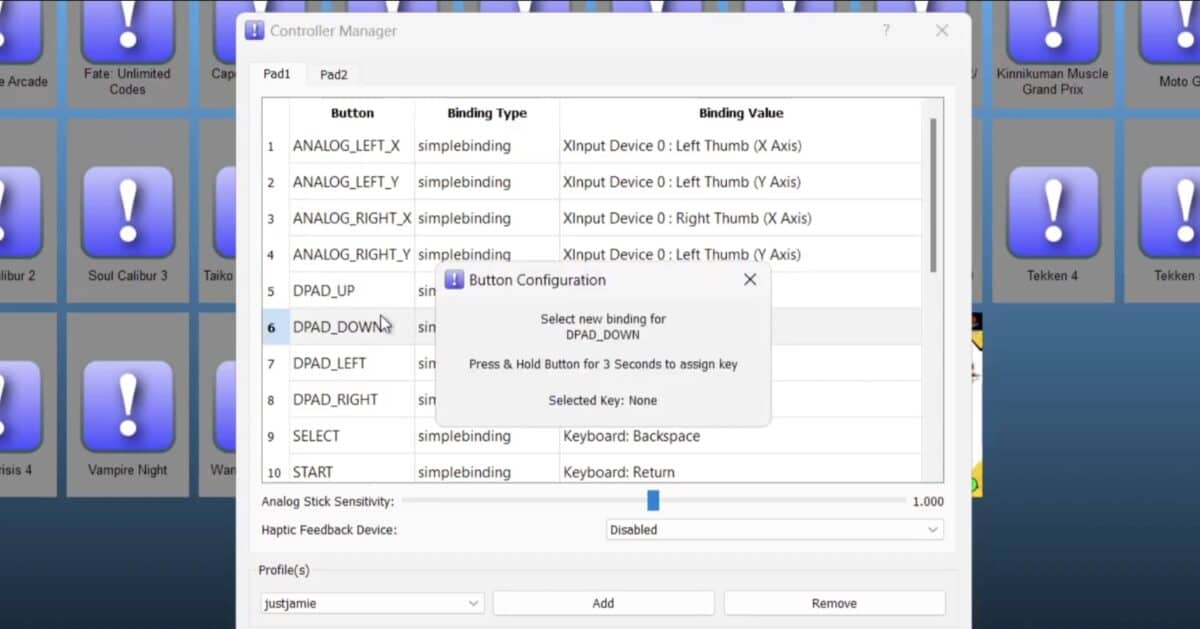Screen dimensions: 1200x629
Task: Click the Controller Manager help question mark
Action: coord(885,31)
